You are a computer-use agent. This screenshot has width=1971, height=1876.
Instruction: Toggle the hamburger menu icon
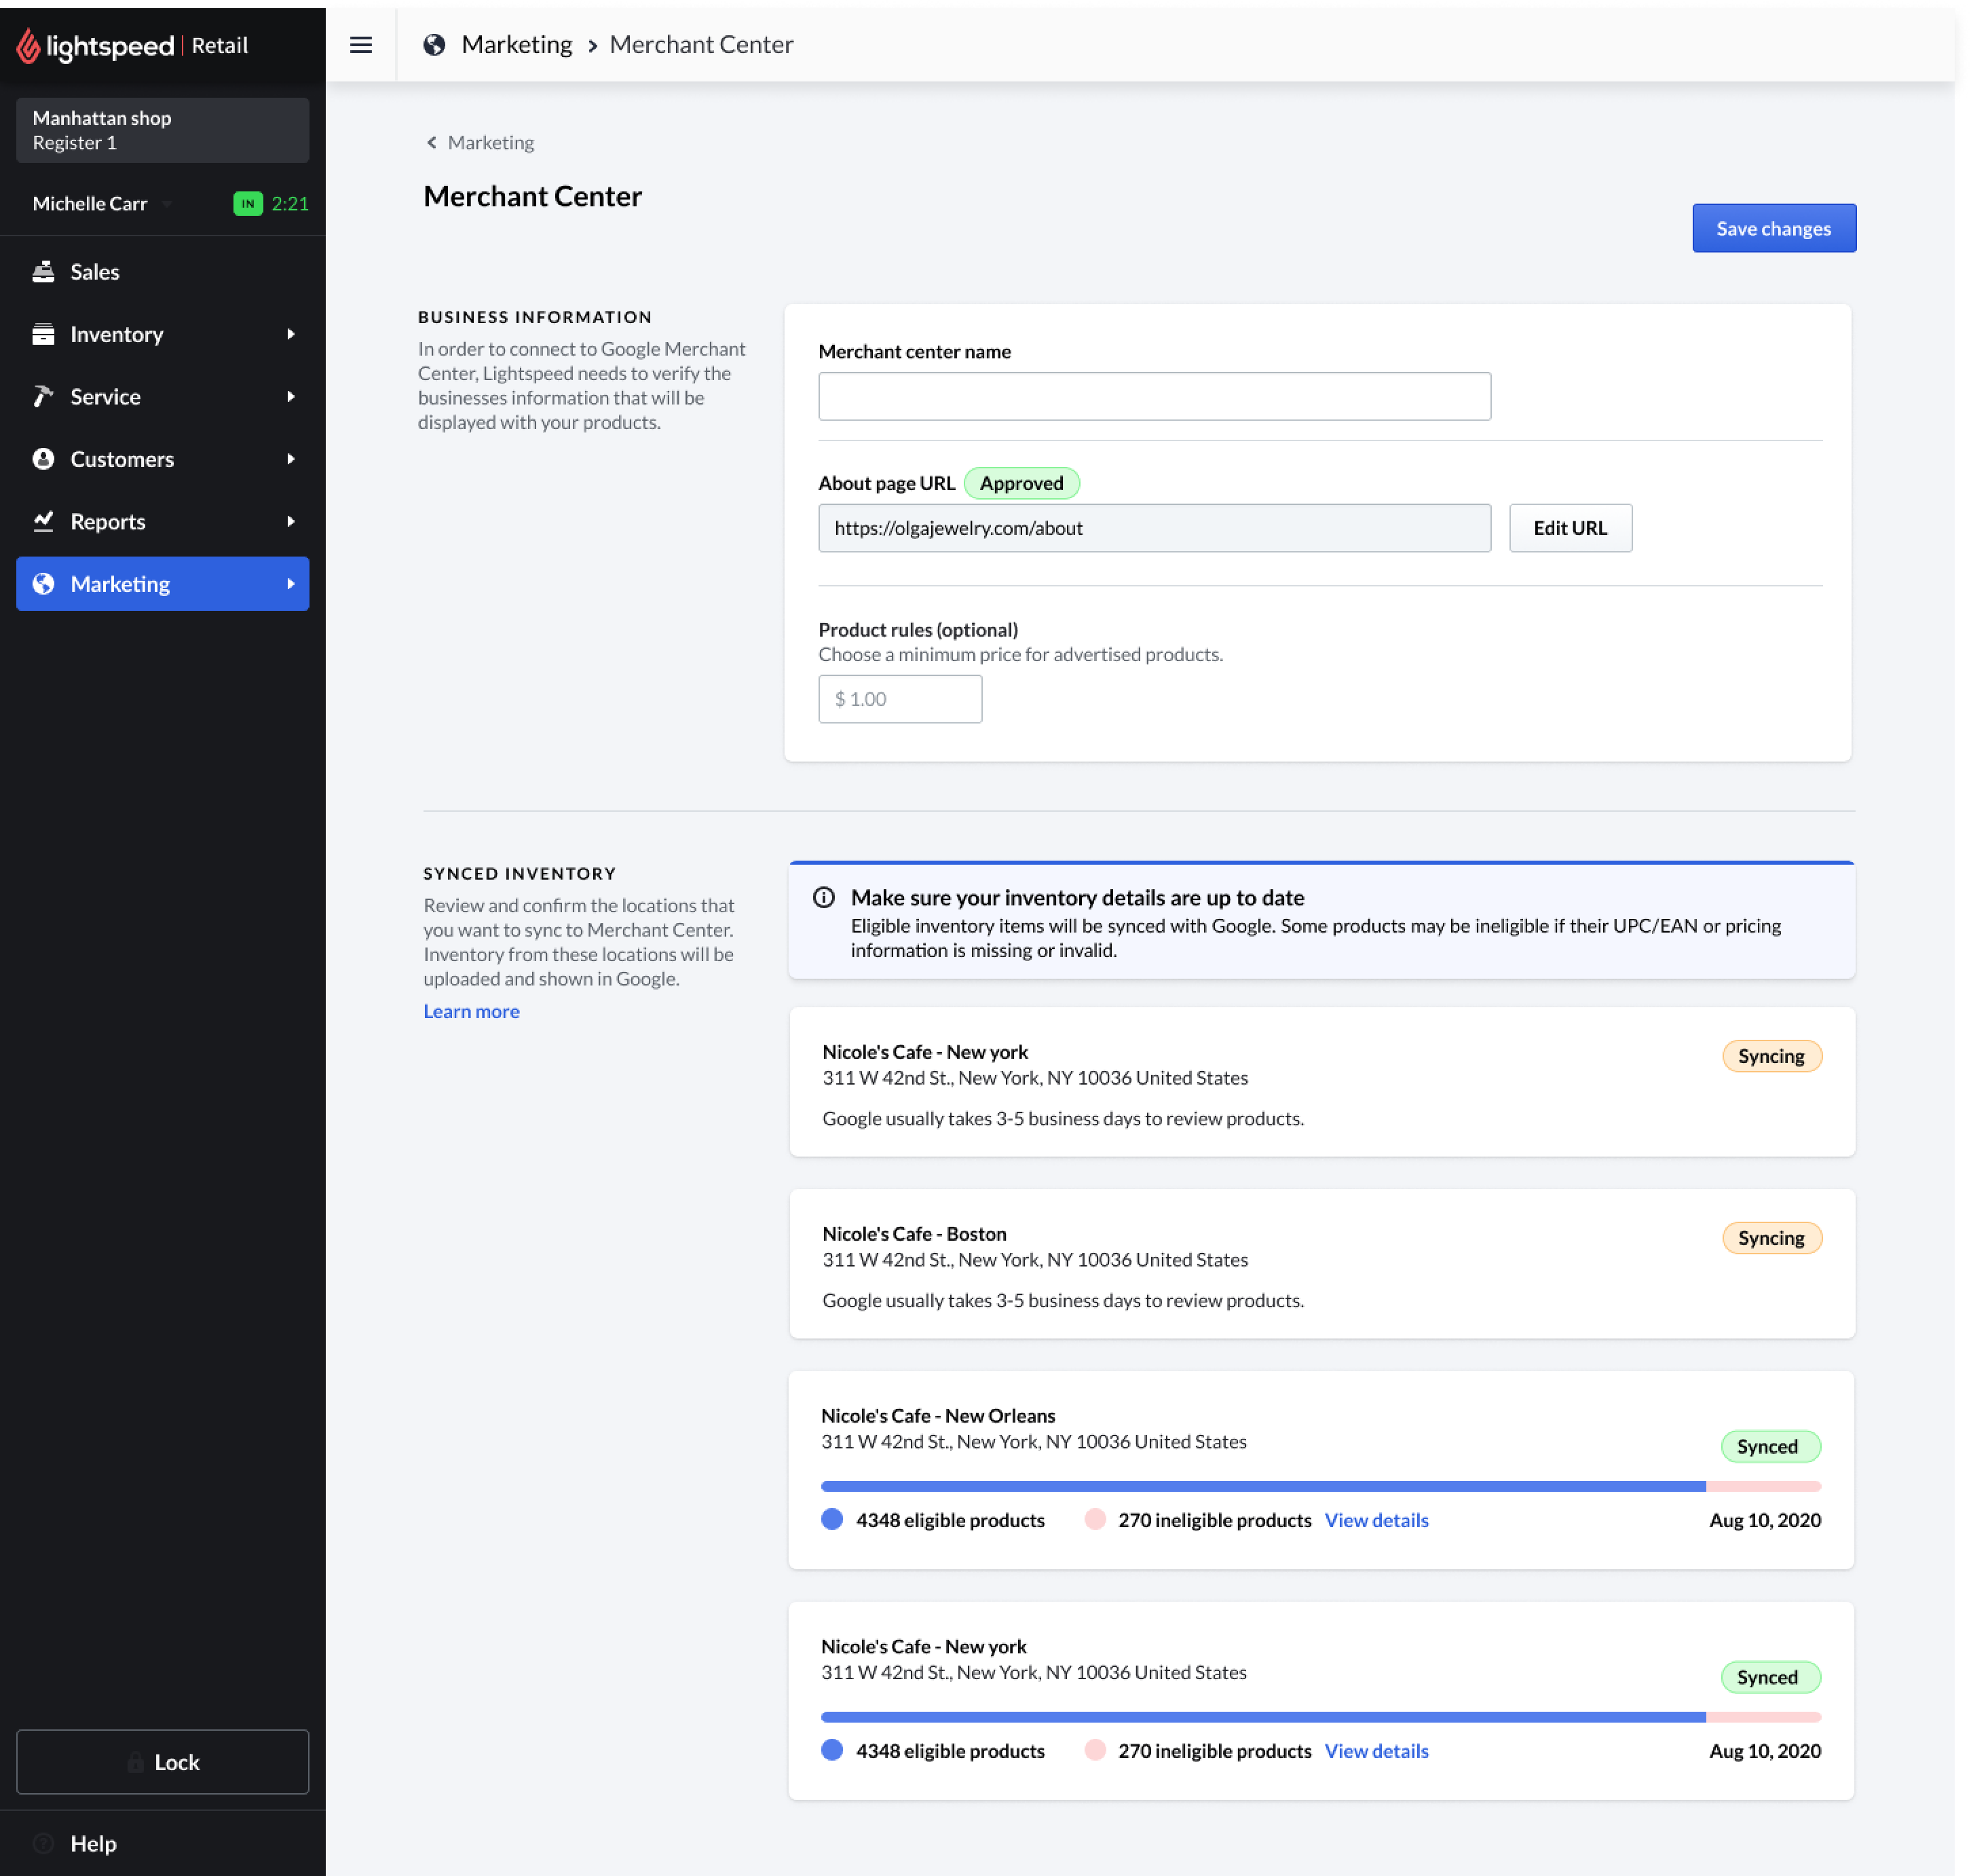(361, 45)
